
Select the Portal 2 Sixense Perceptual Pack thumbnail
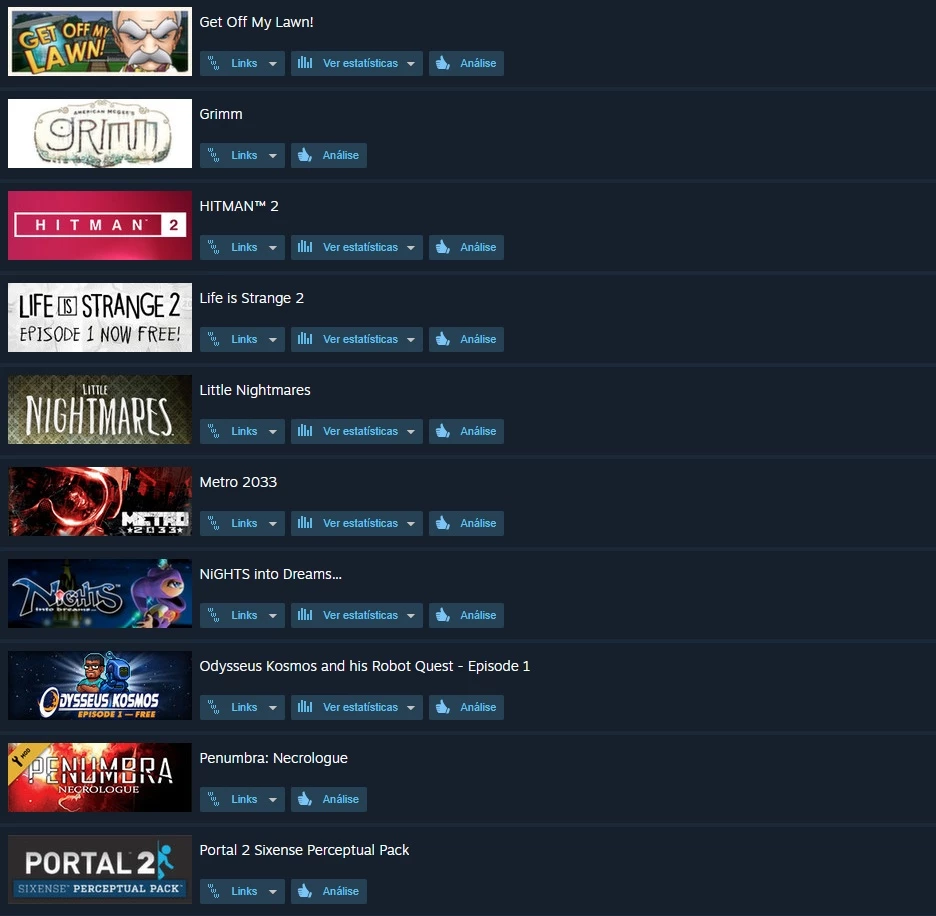pos(100,869)
